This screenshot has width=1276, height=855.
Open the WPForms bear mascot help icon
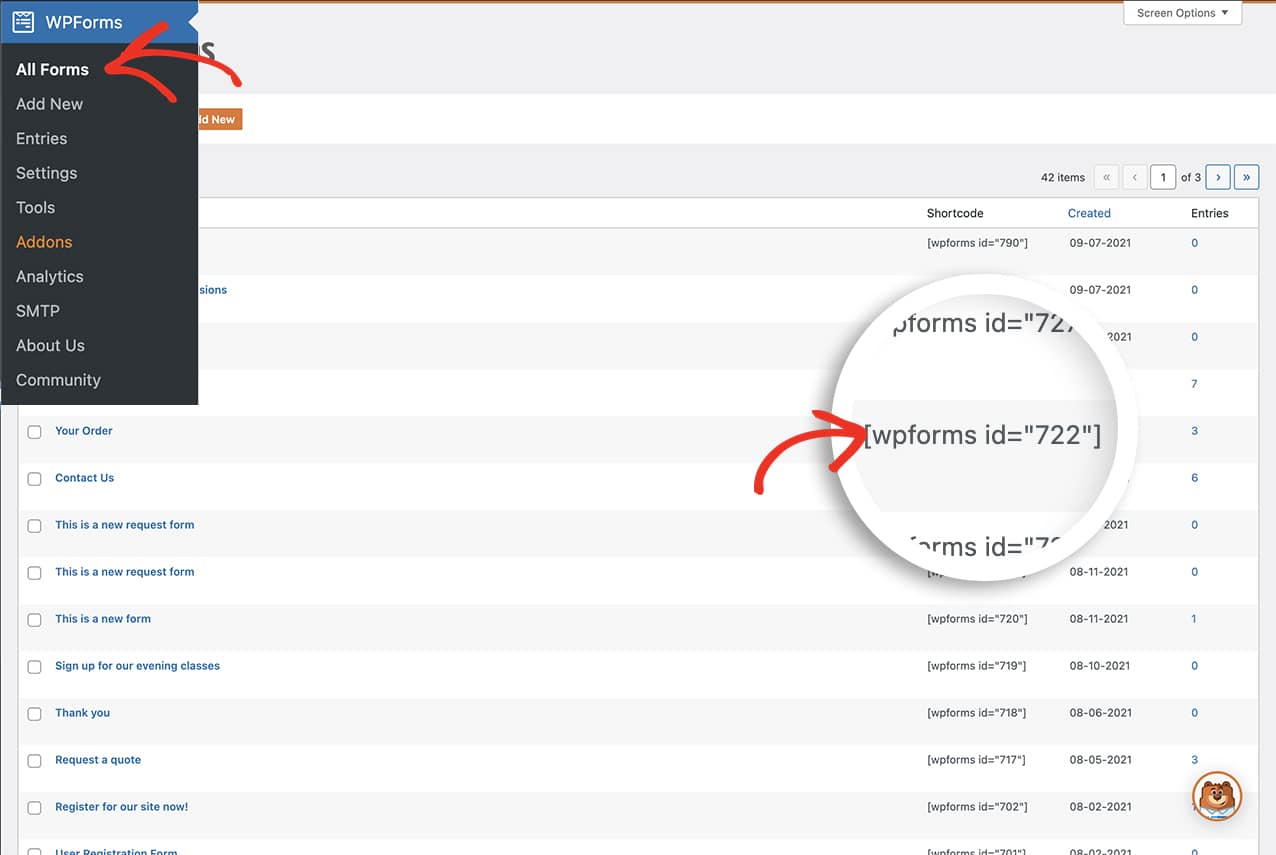click(x=1217, y=797)
